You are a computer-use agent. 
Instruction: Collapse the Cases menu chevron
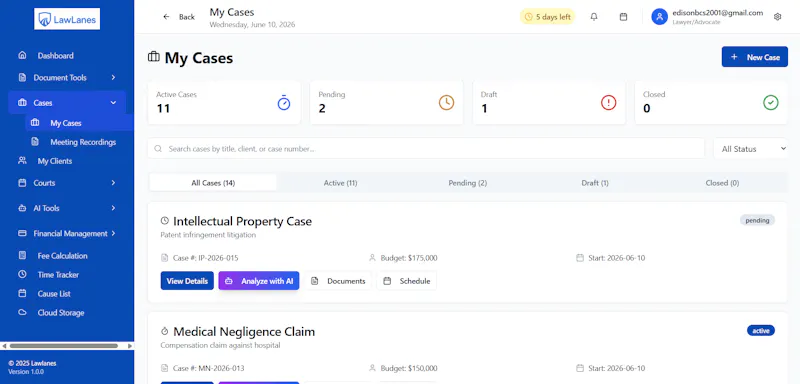[113, 103]
